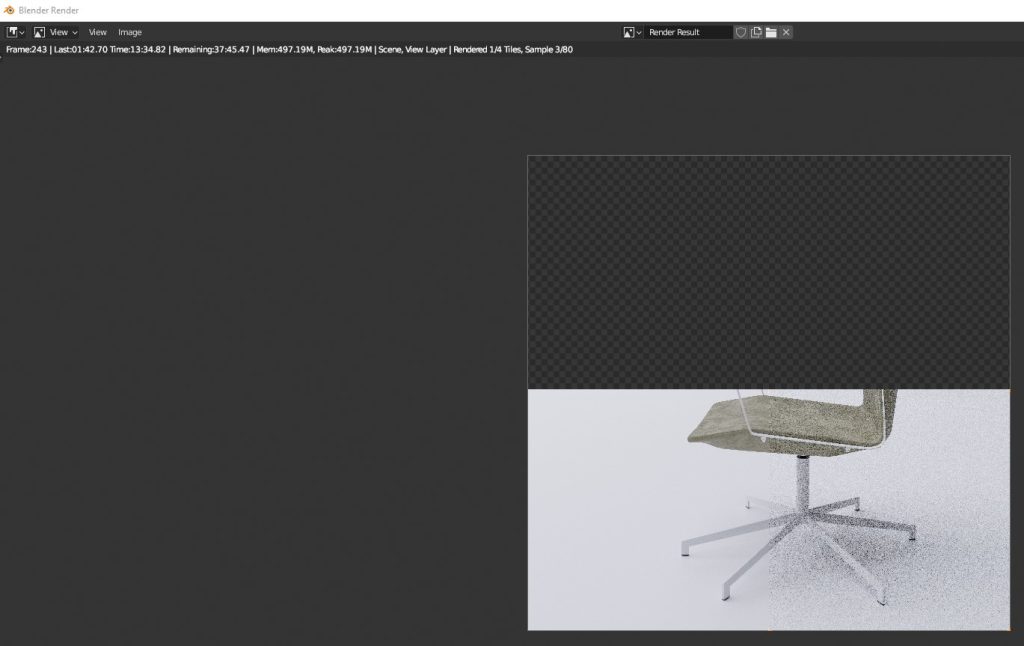Expand the View mode dropdown with image icon

coord(55,32)
